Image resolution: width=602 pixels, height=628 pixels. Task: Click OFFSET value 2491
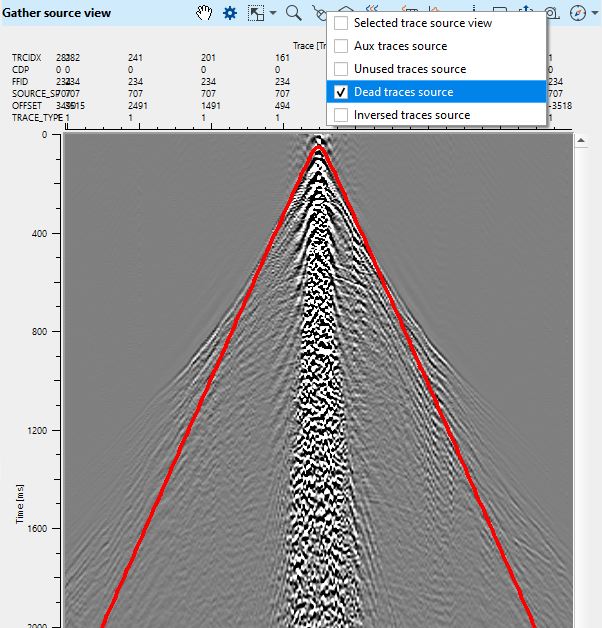pos(138,106)
